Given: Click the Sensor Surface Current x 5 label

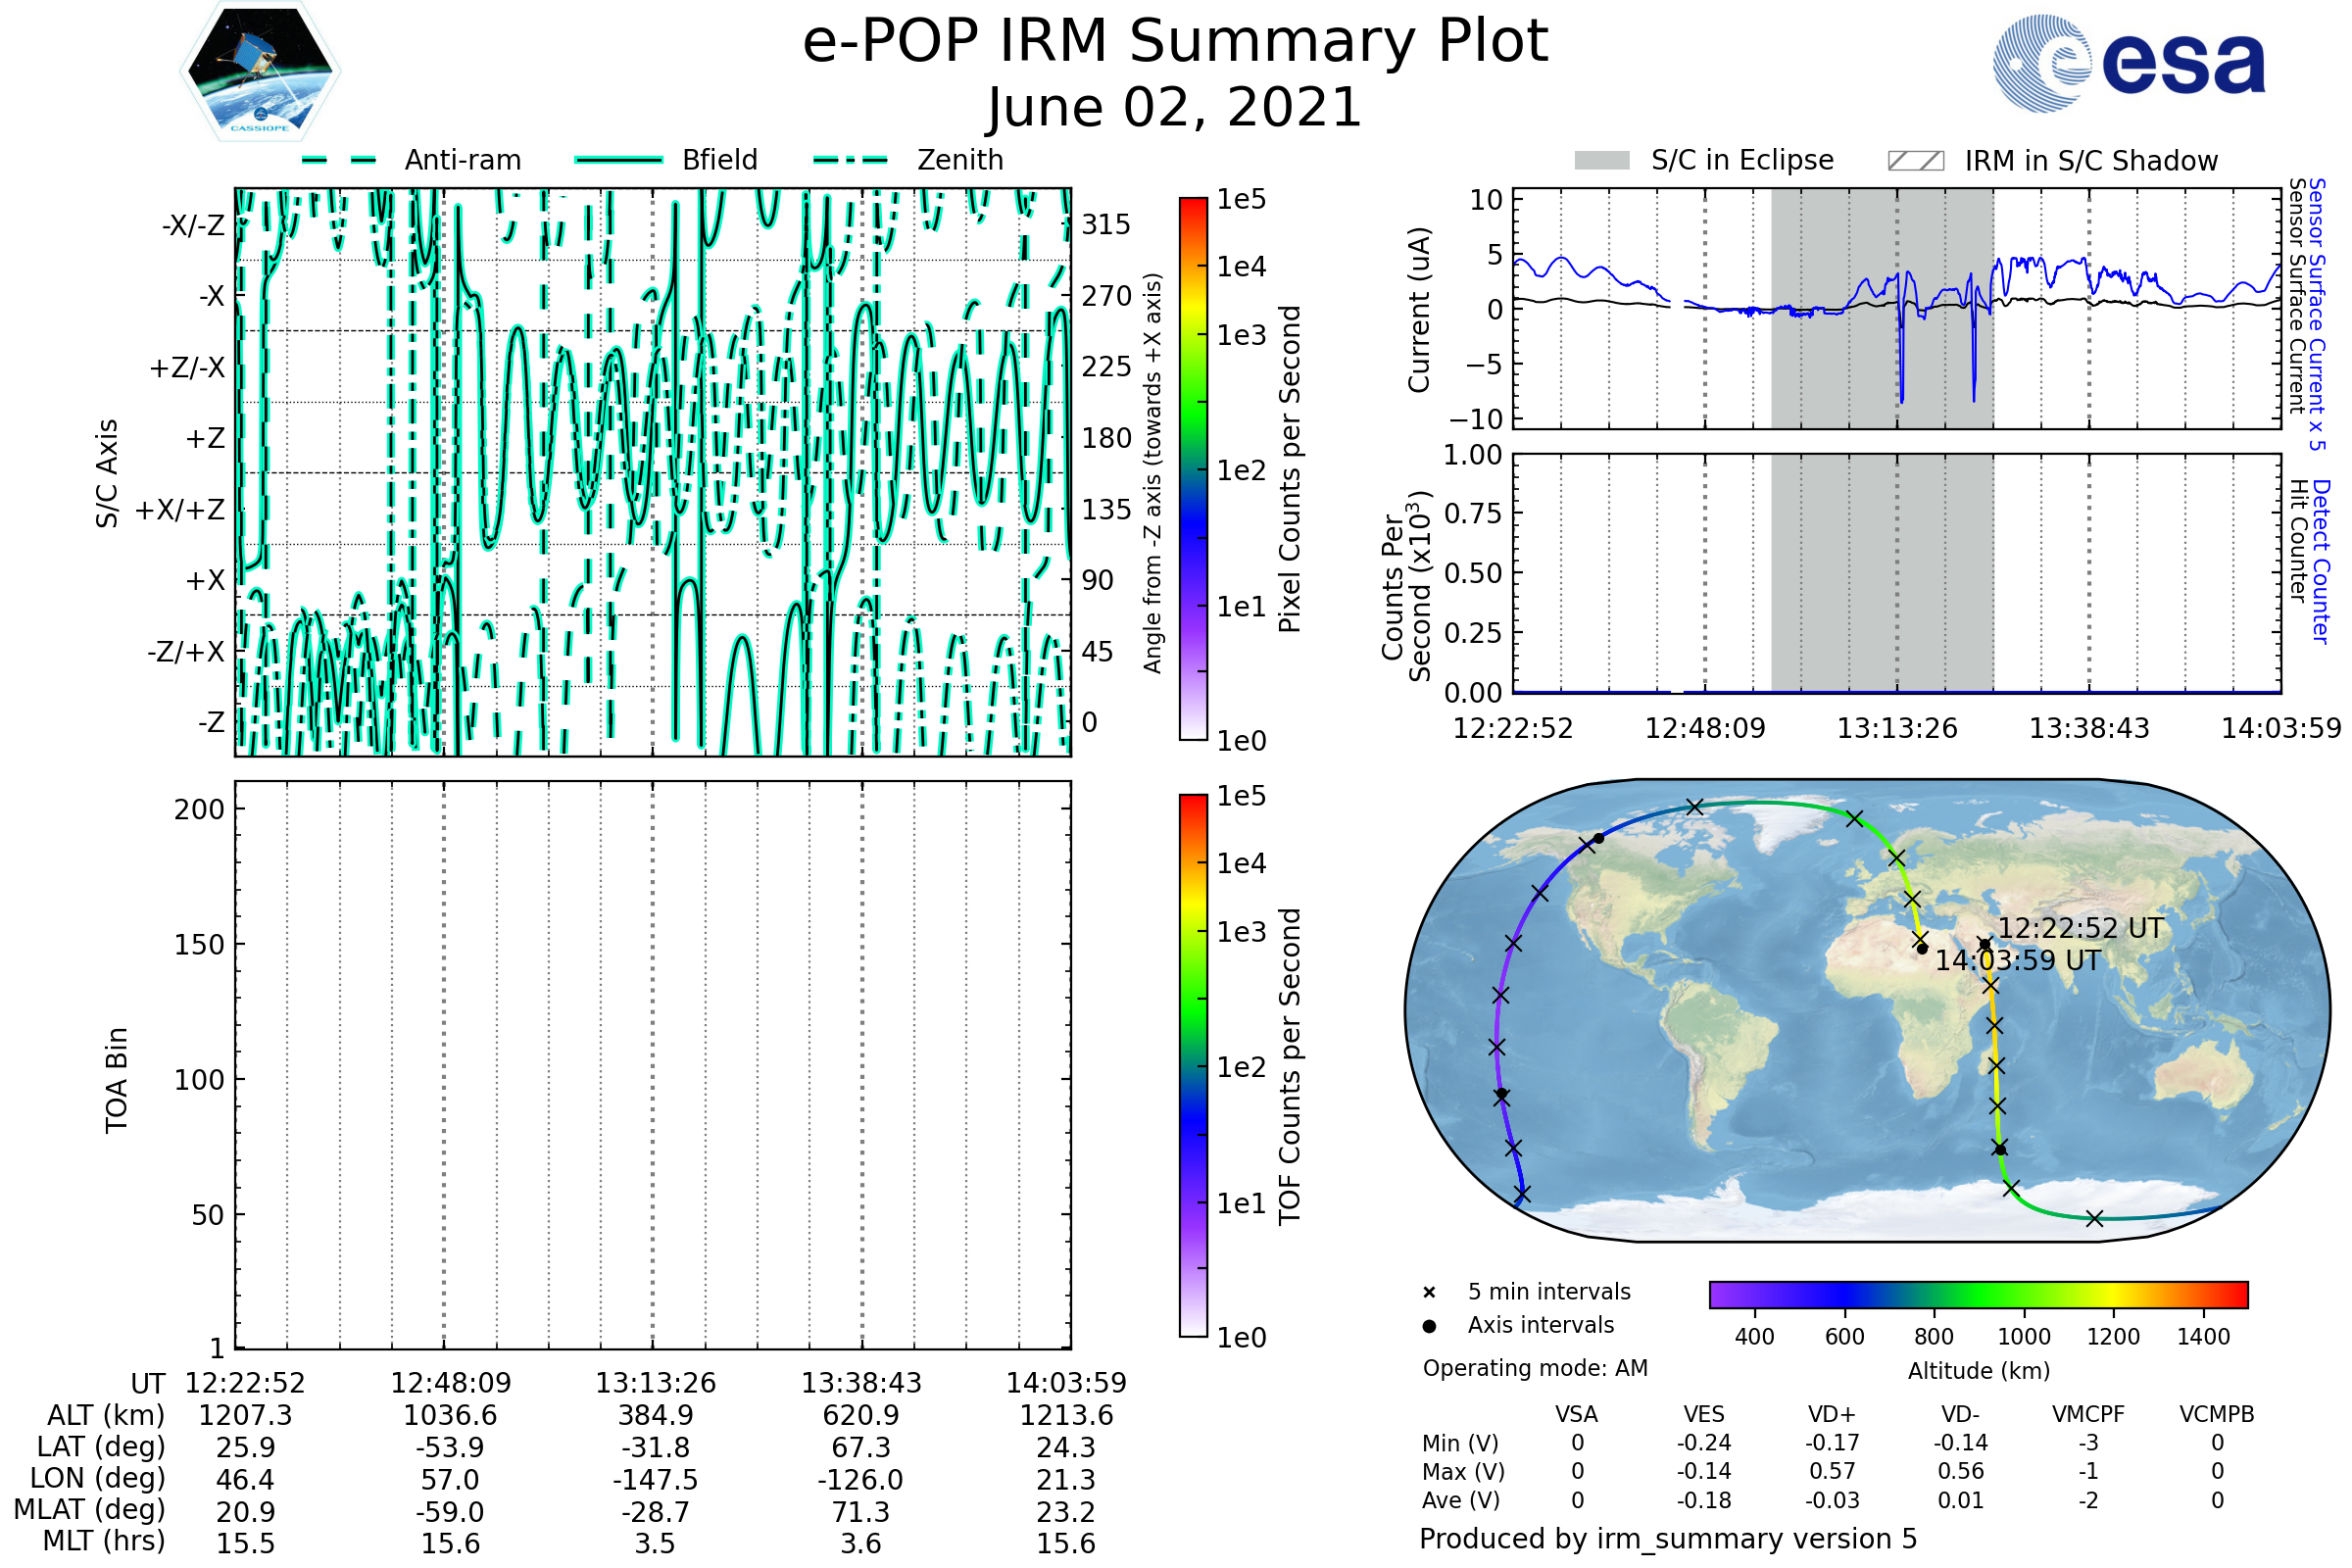Looking at the screenshot, I should [x=2316, y=314].
